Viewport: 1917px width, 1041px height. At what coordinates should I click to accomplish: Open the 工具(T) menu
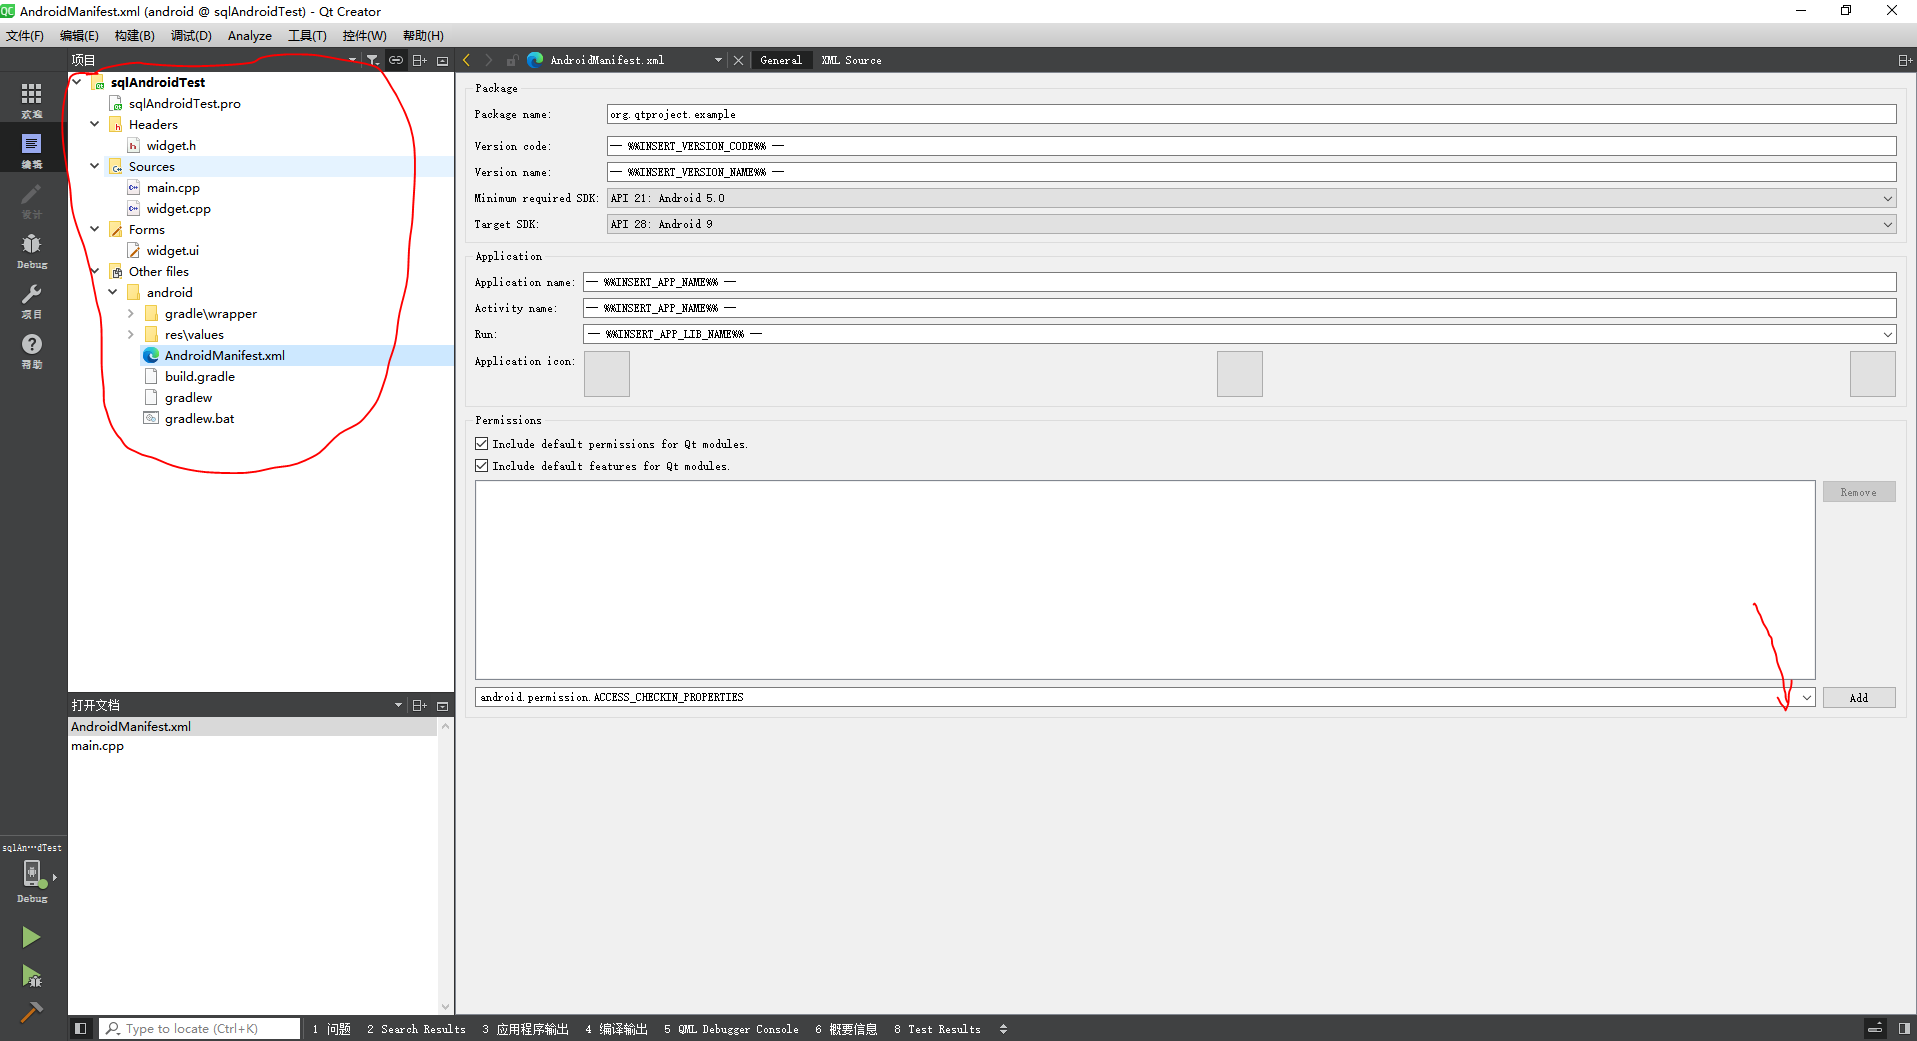307,36
